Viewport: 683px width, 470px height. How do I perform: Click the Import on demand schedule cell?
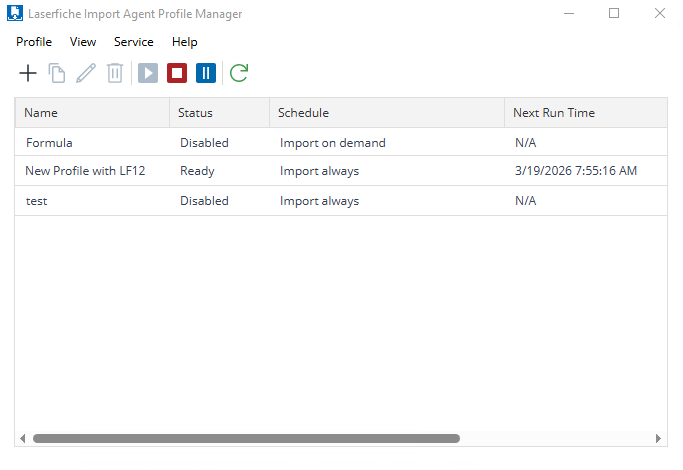333,143
